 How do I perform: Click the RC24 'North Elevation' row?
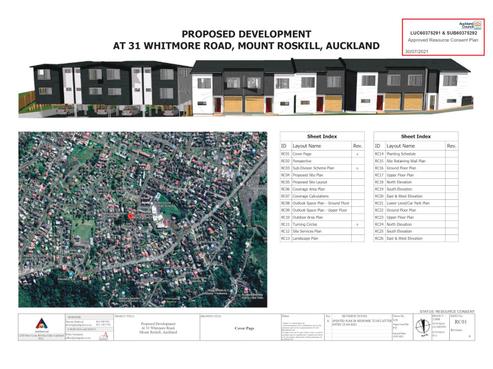click(416, 224)
